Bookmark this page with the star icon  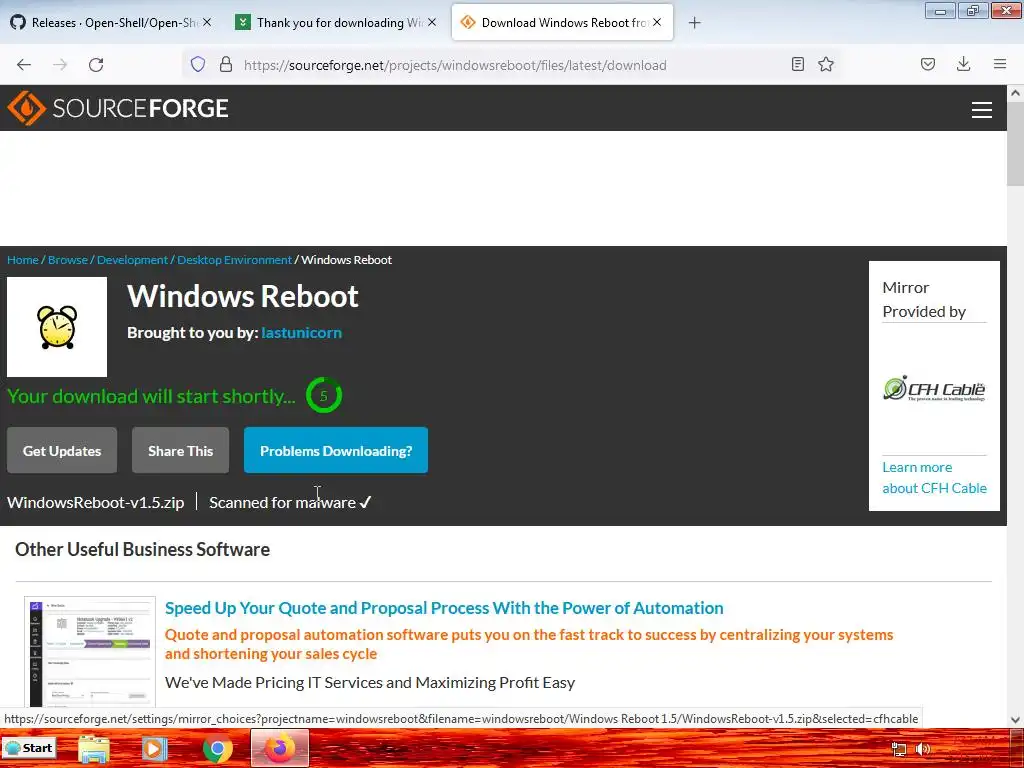[826, 64]
